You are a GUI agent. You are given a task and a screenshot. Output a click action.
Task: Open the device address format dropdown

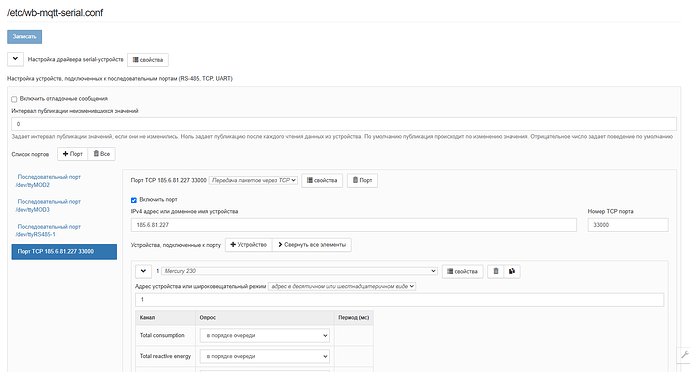coord(342,286)
